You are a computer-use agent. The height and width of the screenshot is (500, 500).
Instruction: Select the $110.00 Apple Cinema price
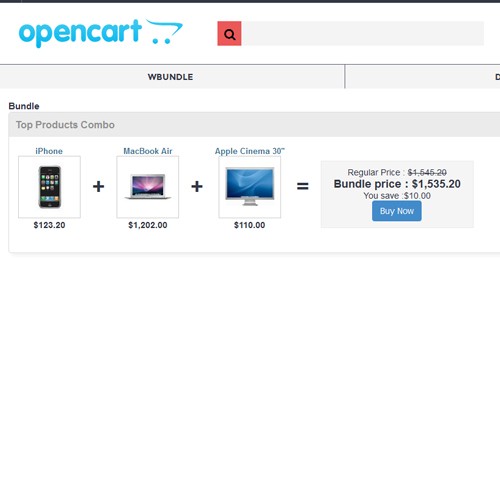(250, 225)
